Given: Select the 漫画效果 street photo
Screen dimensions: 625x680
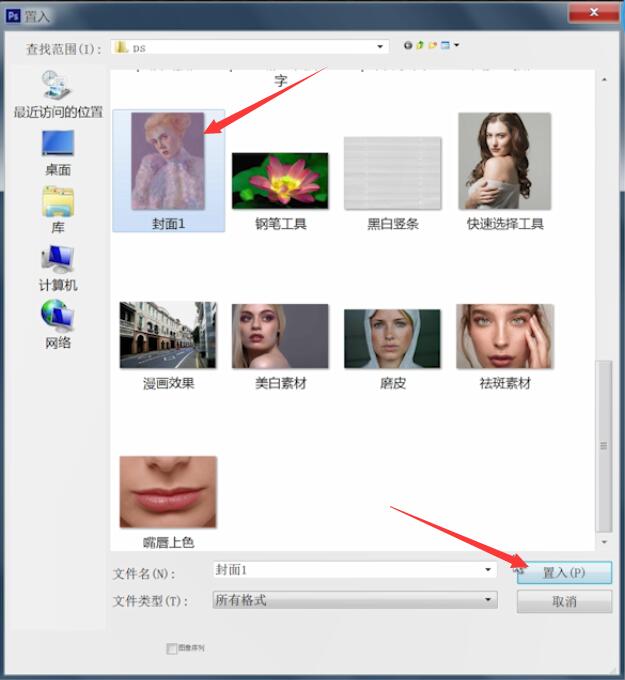Looking at the screenshot, I should coord(168,335).
